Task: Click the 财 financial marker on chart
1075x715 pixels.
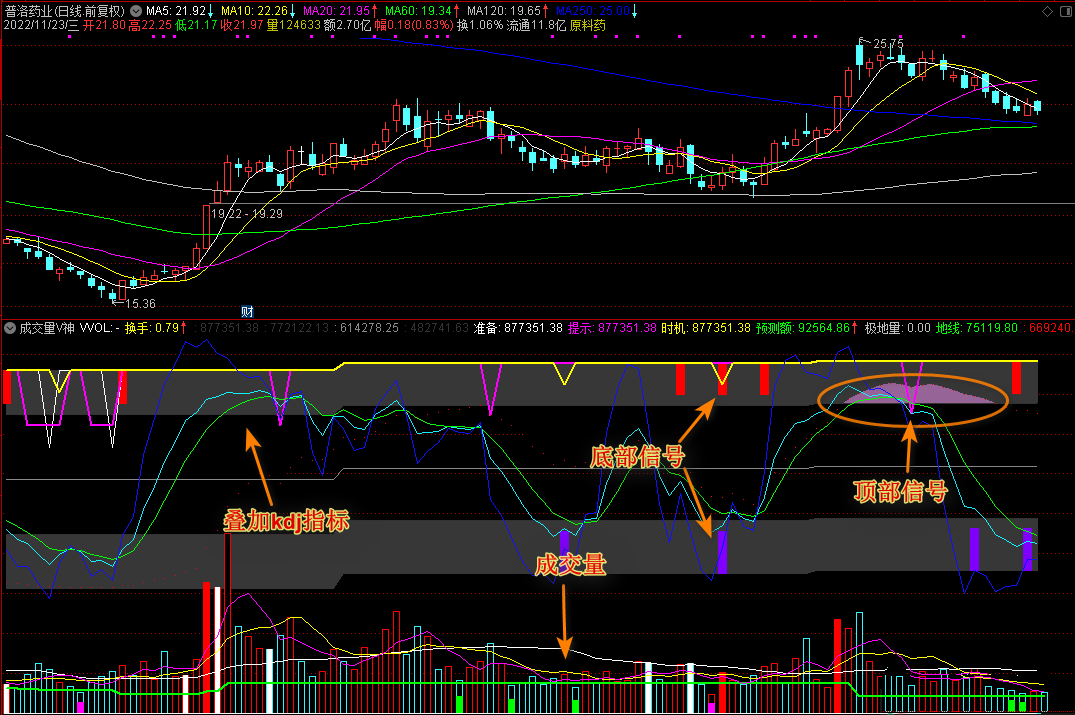Action: (247, 312)
